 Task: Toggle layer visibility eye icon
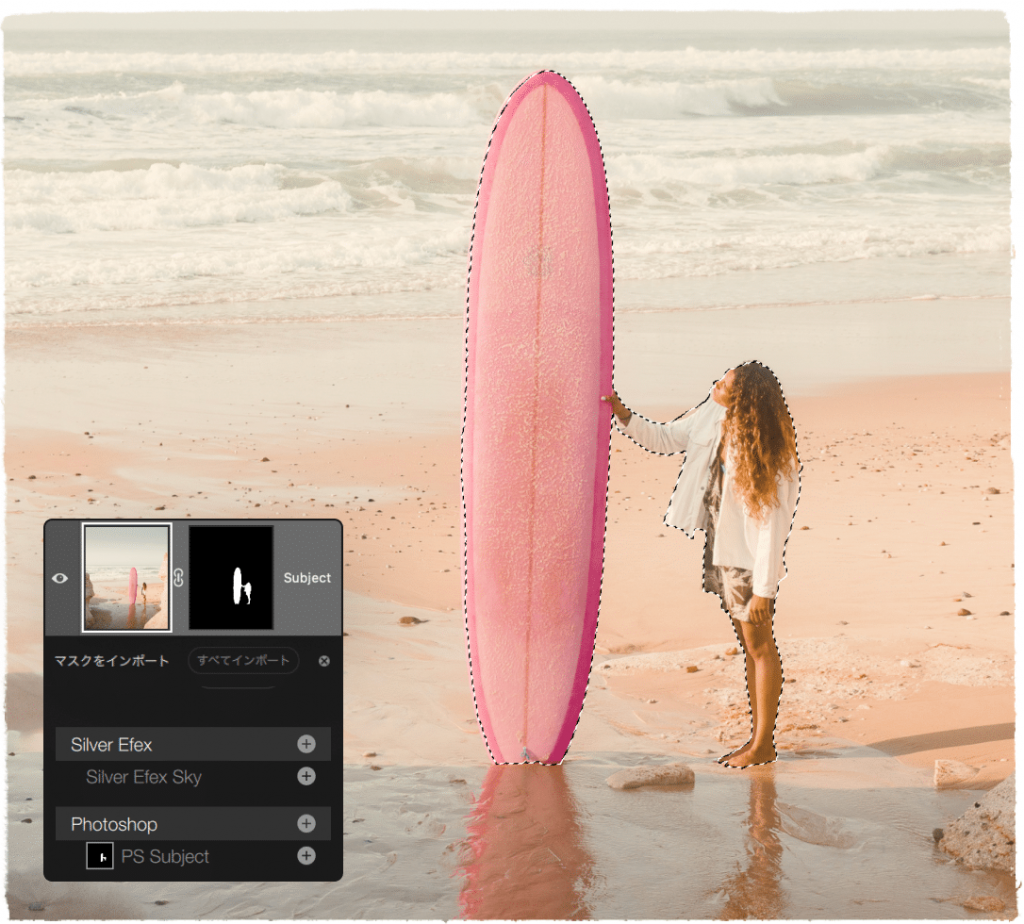[x=59, y=578]
